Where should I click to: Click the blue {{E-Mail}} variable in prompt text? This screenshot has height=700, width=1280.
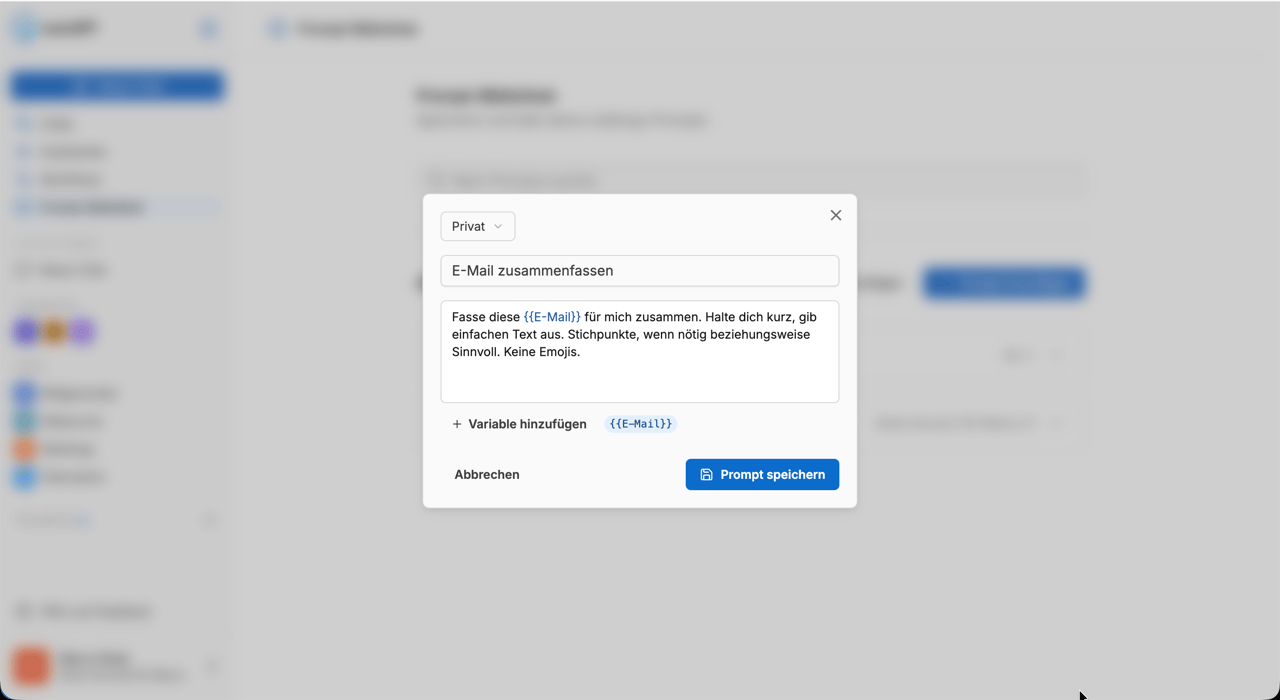coord(552,317)
